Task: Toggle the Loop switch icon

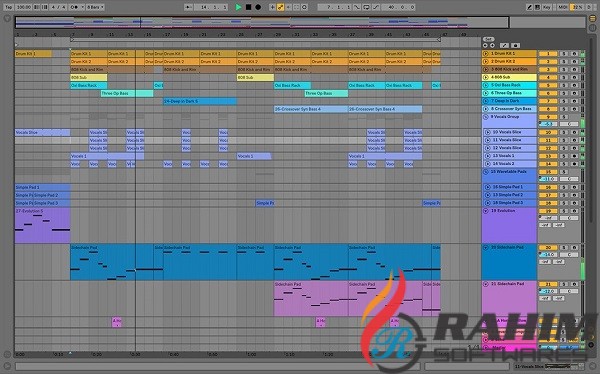Action: tap(366, 7)
